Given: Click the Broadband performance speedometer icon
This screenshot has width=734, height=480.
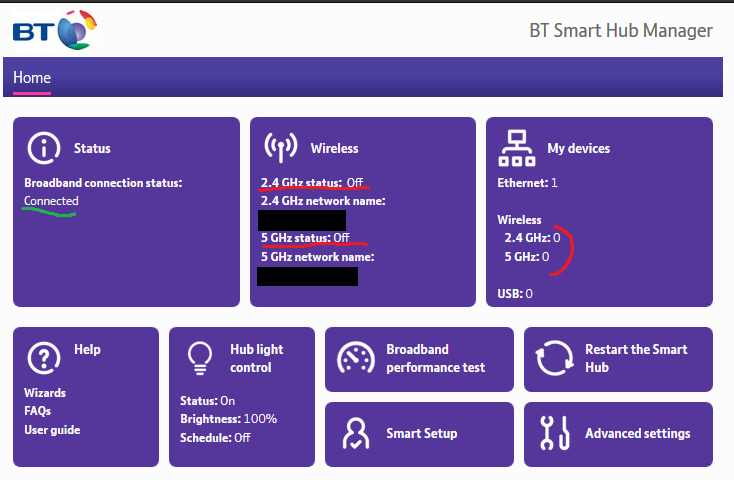Looking at the screenshot, I should [356, 358].
